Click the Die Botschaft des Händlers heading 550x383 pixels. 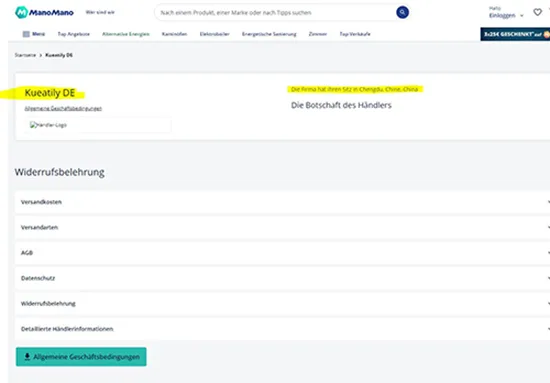pos(341,105)
